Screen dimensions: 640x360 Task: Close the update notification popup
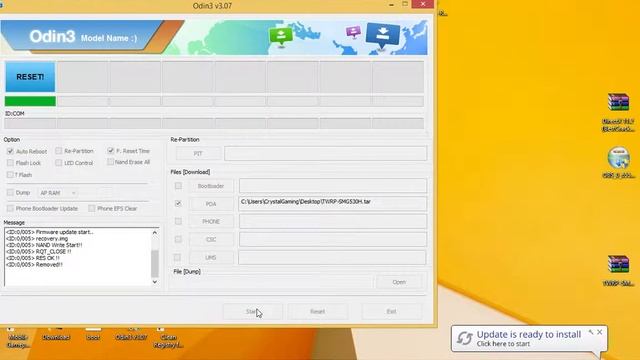[x=600, y=332]
